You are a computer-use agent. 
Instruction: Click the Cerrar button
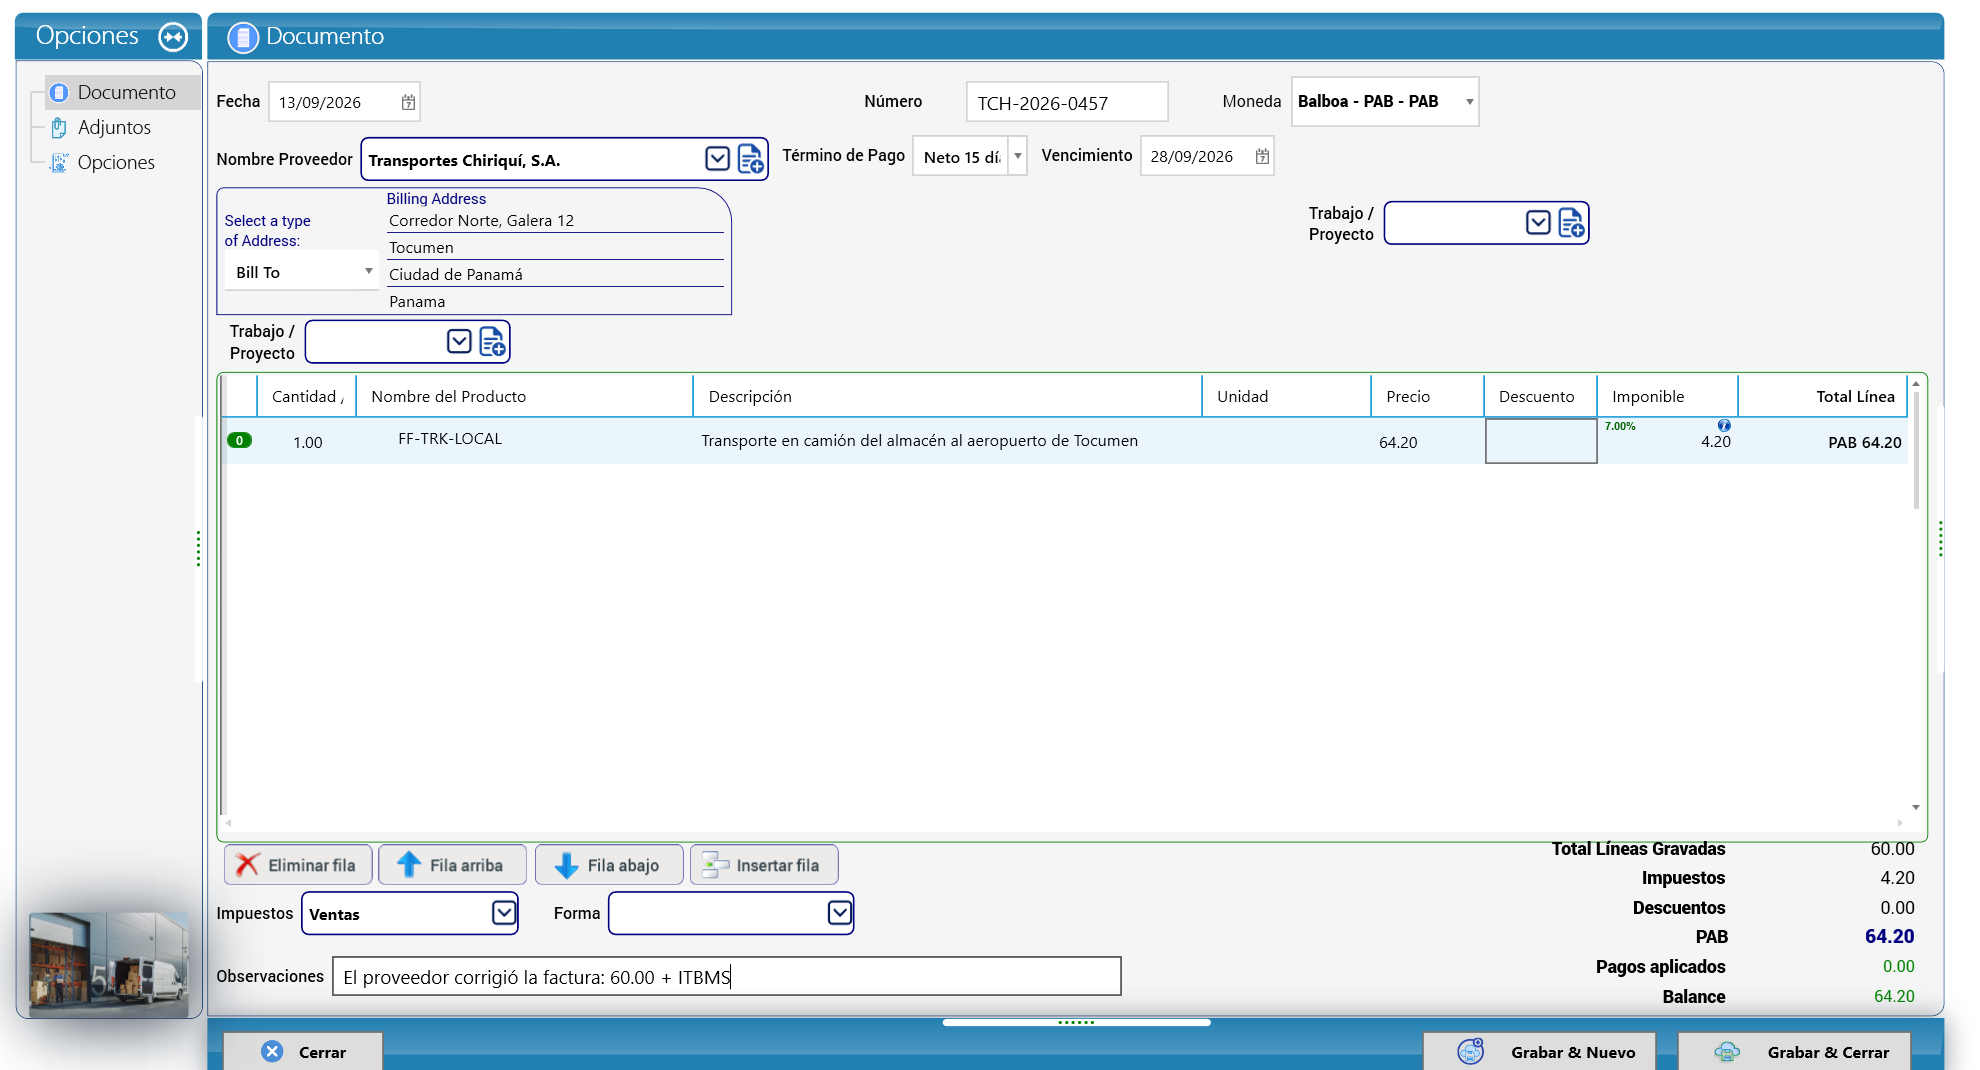303,1051
